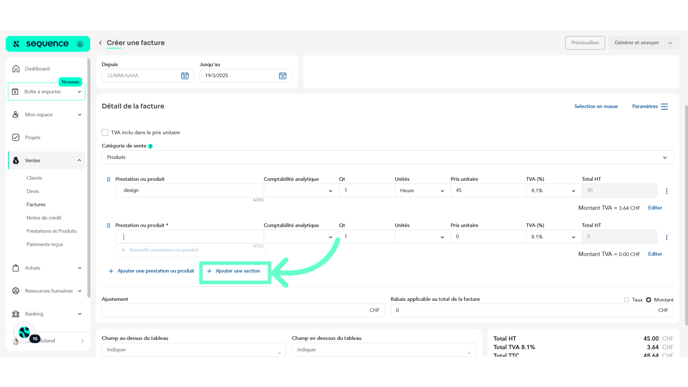Open the three-dot menu of the design row
The image size is (688, 387).
click(x=666, y=191)
